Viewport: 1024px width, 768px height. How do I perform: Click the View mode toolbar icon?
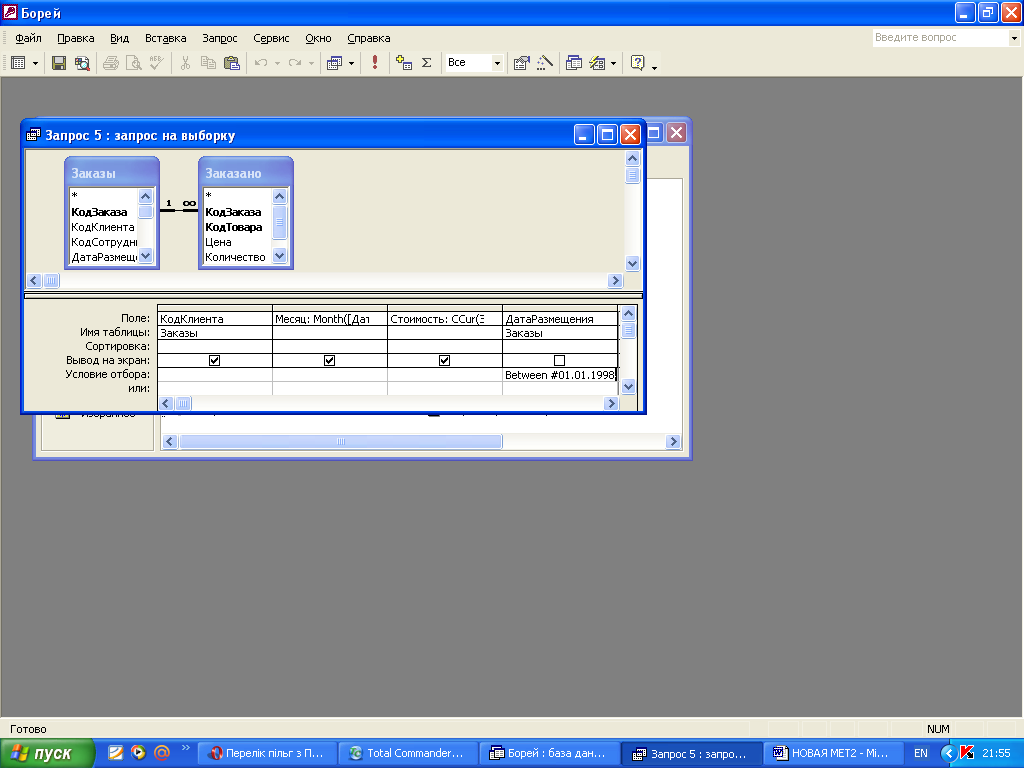tap(18, 63)
